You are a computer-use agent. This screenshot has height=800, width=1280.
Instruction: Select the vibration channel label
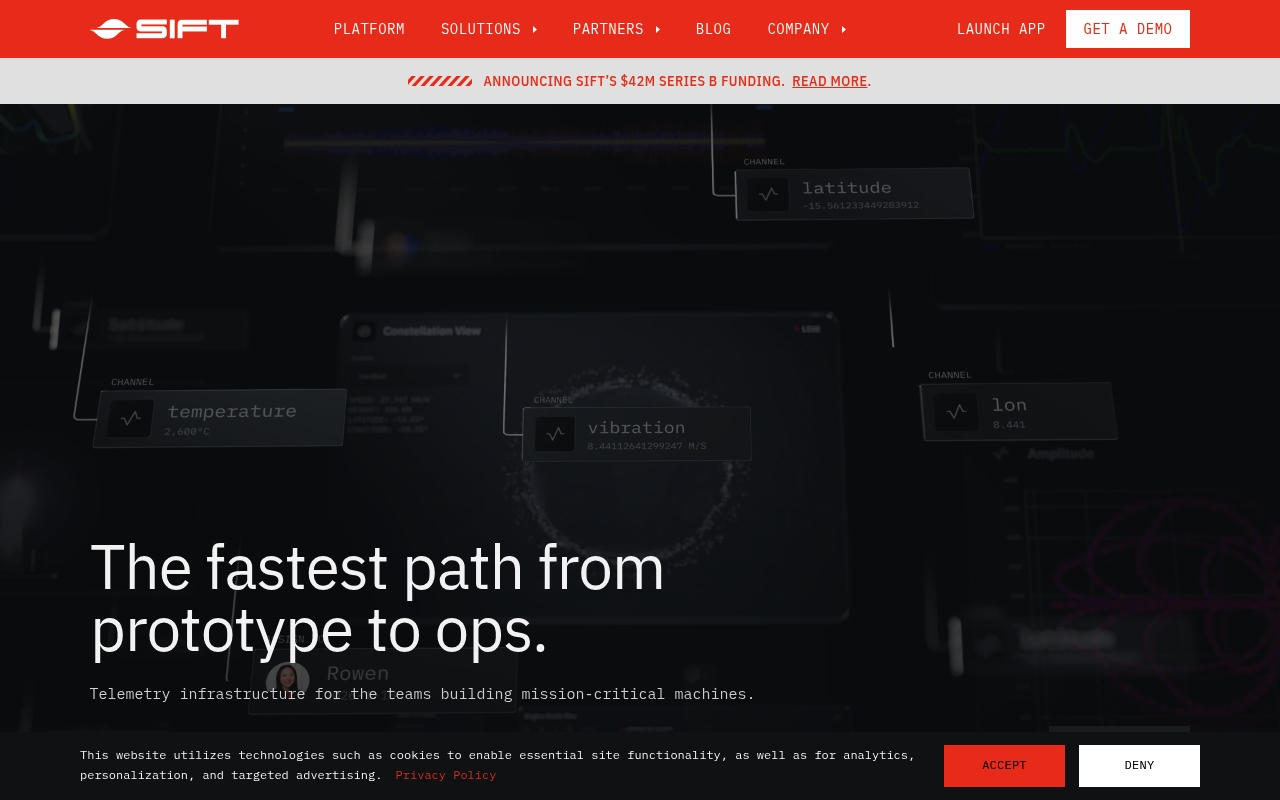pos(636,427)
